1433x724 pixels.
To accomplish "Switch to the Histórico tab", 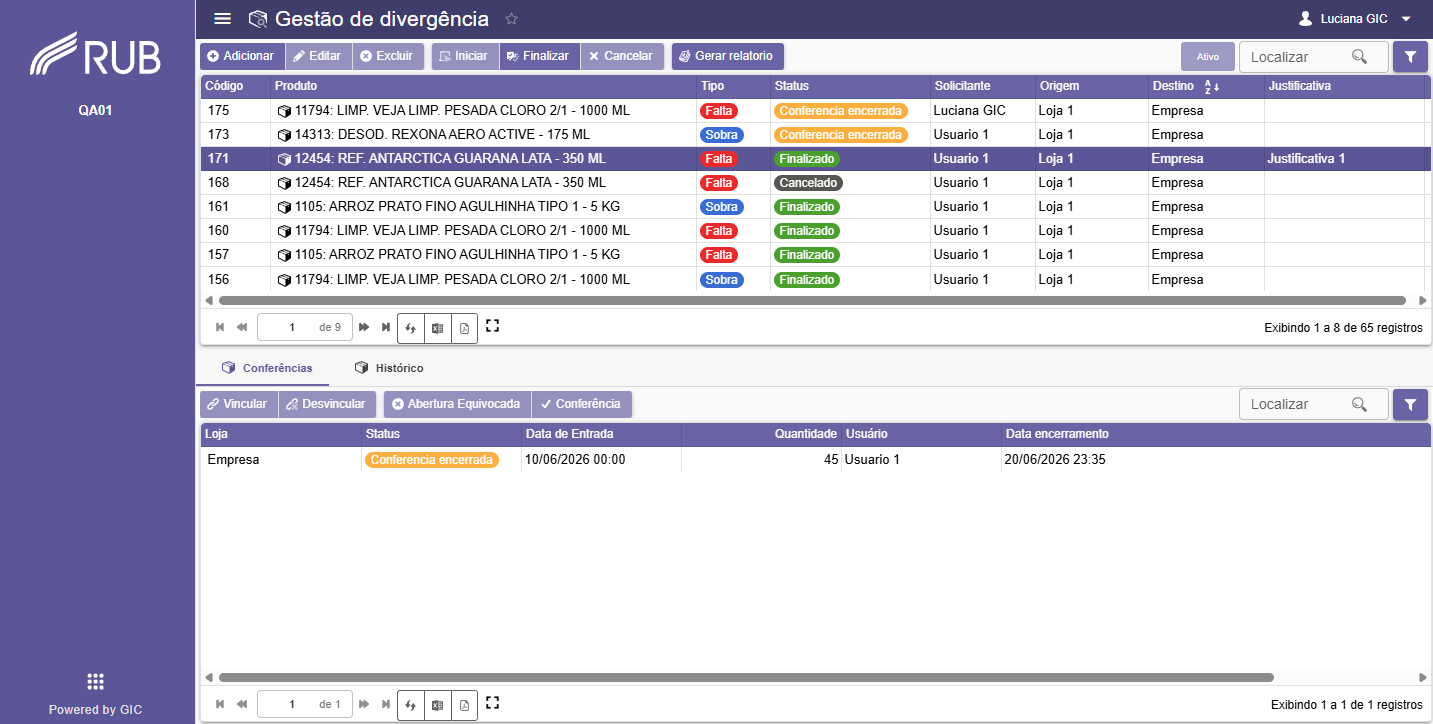I will click(x=389, y=368).
